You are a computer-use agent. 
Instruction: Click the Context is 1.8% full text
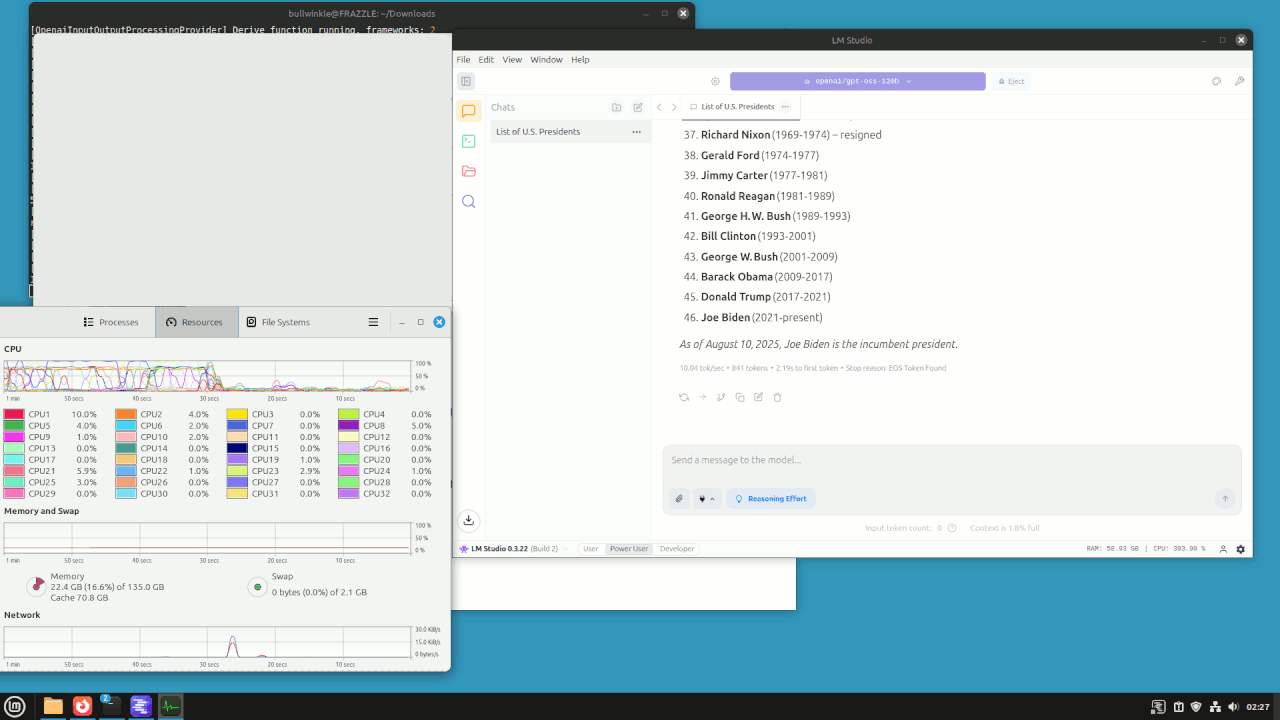pyautogui.click(x=1004, y=528)
